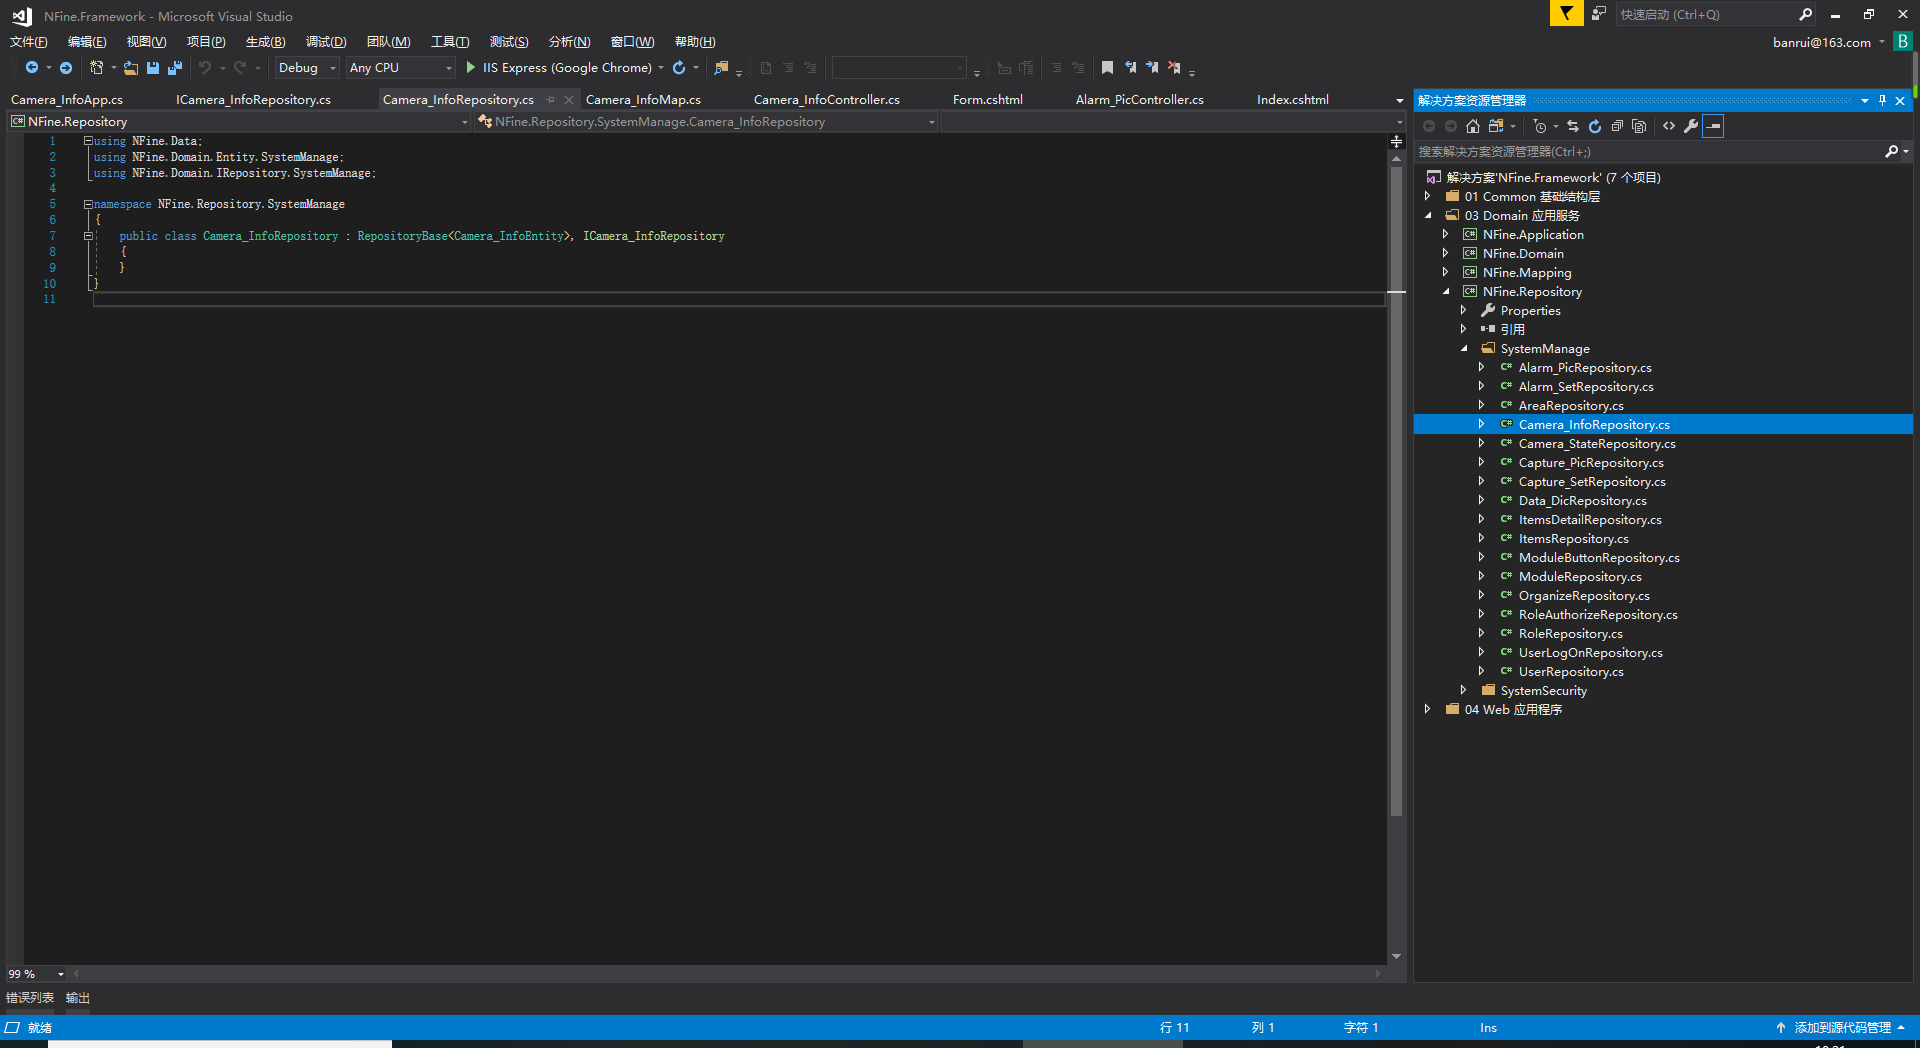Click the New Project toolbar icon
Screen dimensions: 1920x1048
97,68
